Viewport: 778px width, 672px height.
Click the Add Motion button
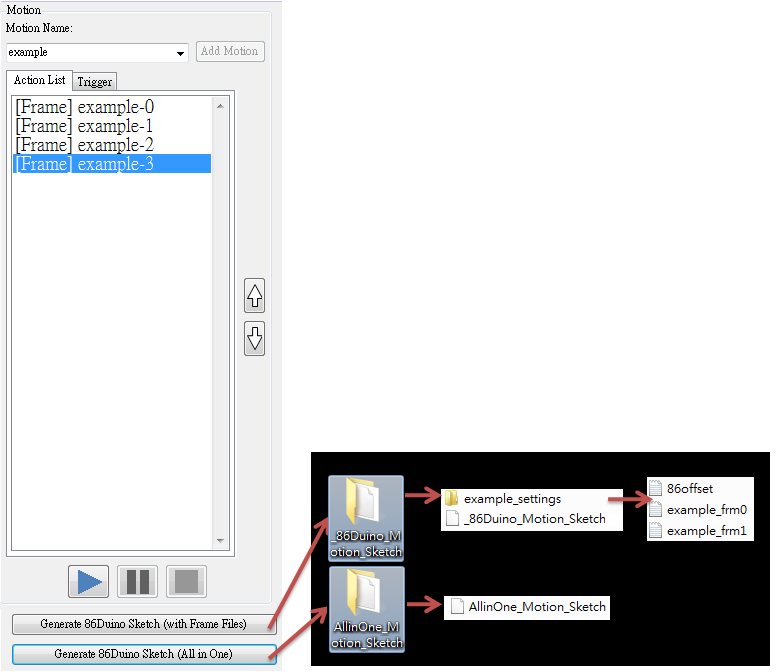230,51
